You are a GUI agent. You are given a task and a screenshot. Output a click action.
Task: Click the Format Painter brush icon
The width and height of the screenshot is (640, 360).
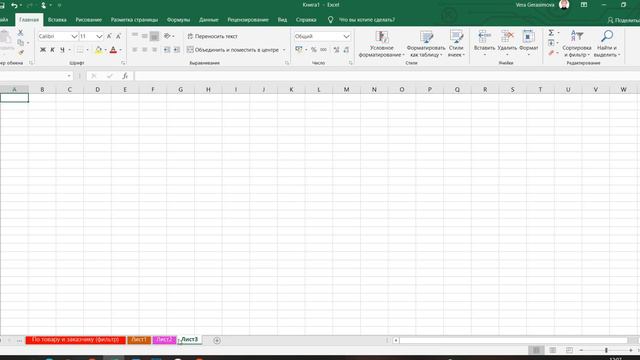(x=21, y=52)
